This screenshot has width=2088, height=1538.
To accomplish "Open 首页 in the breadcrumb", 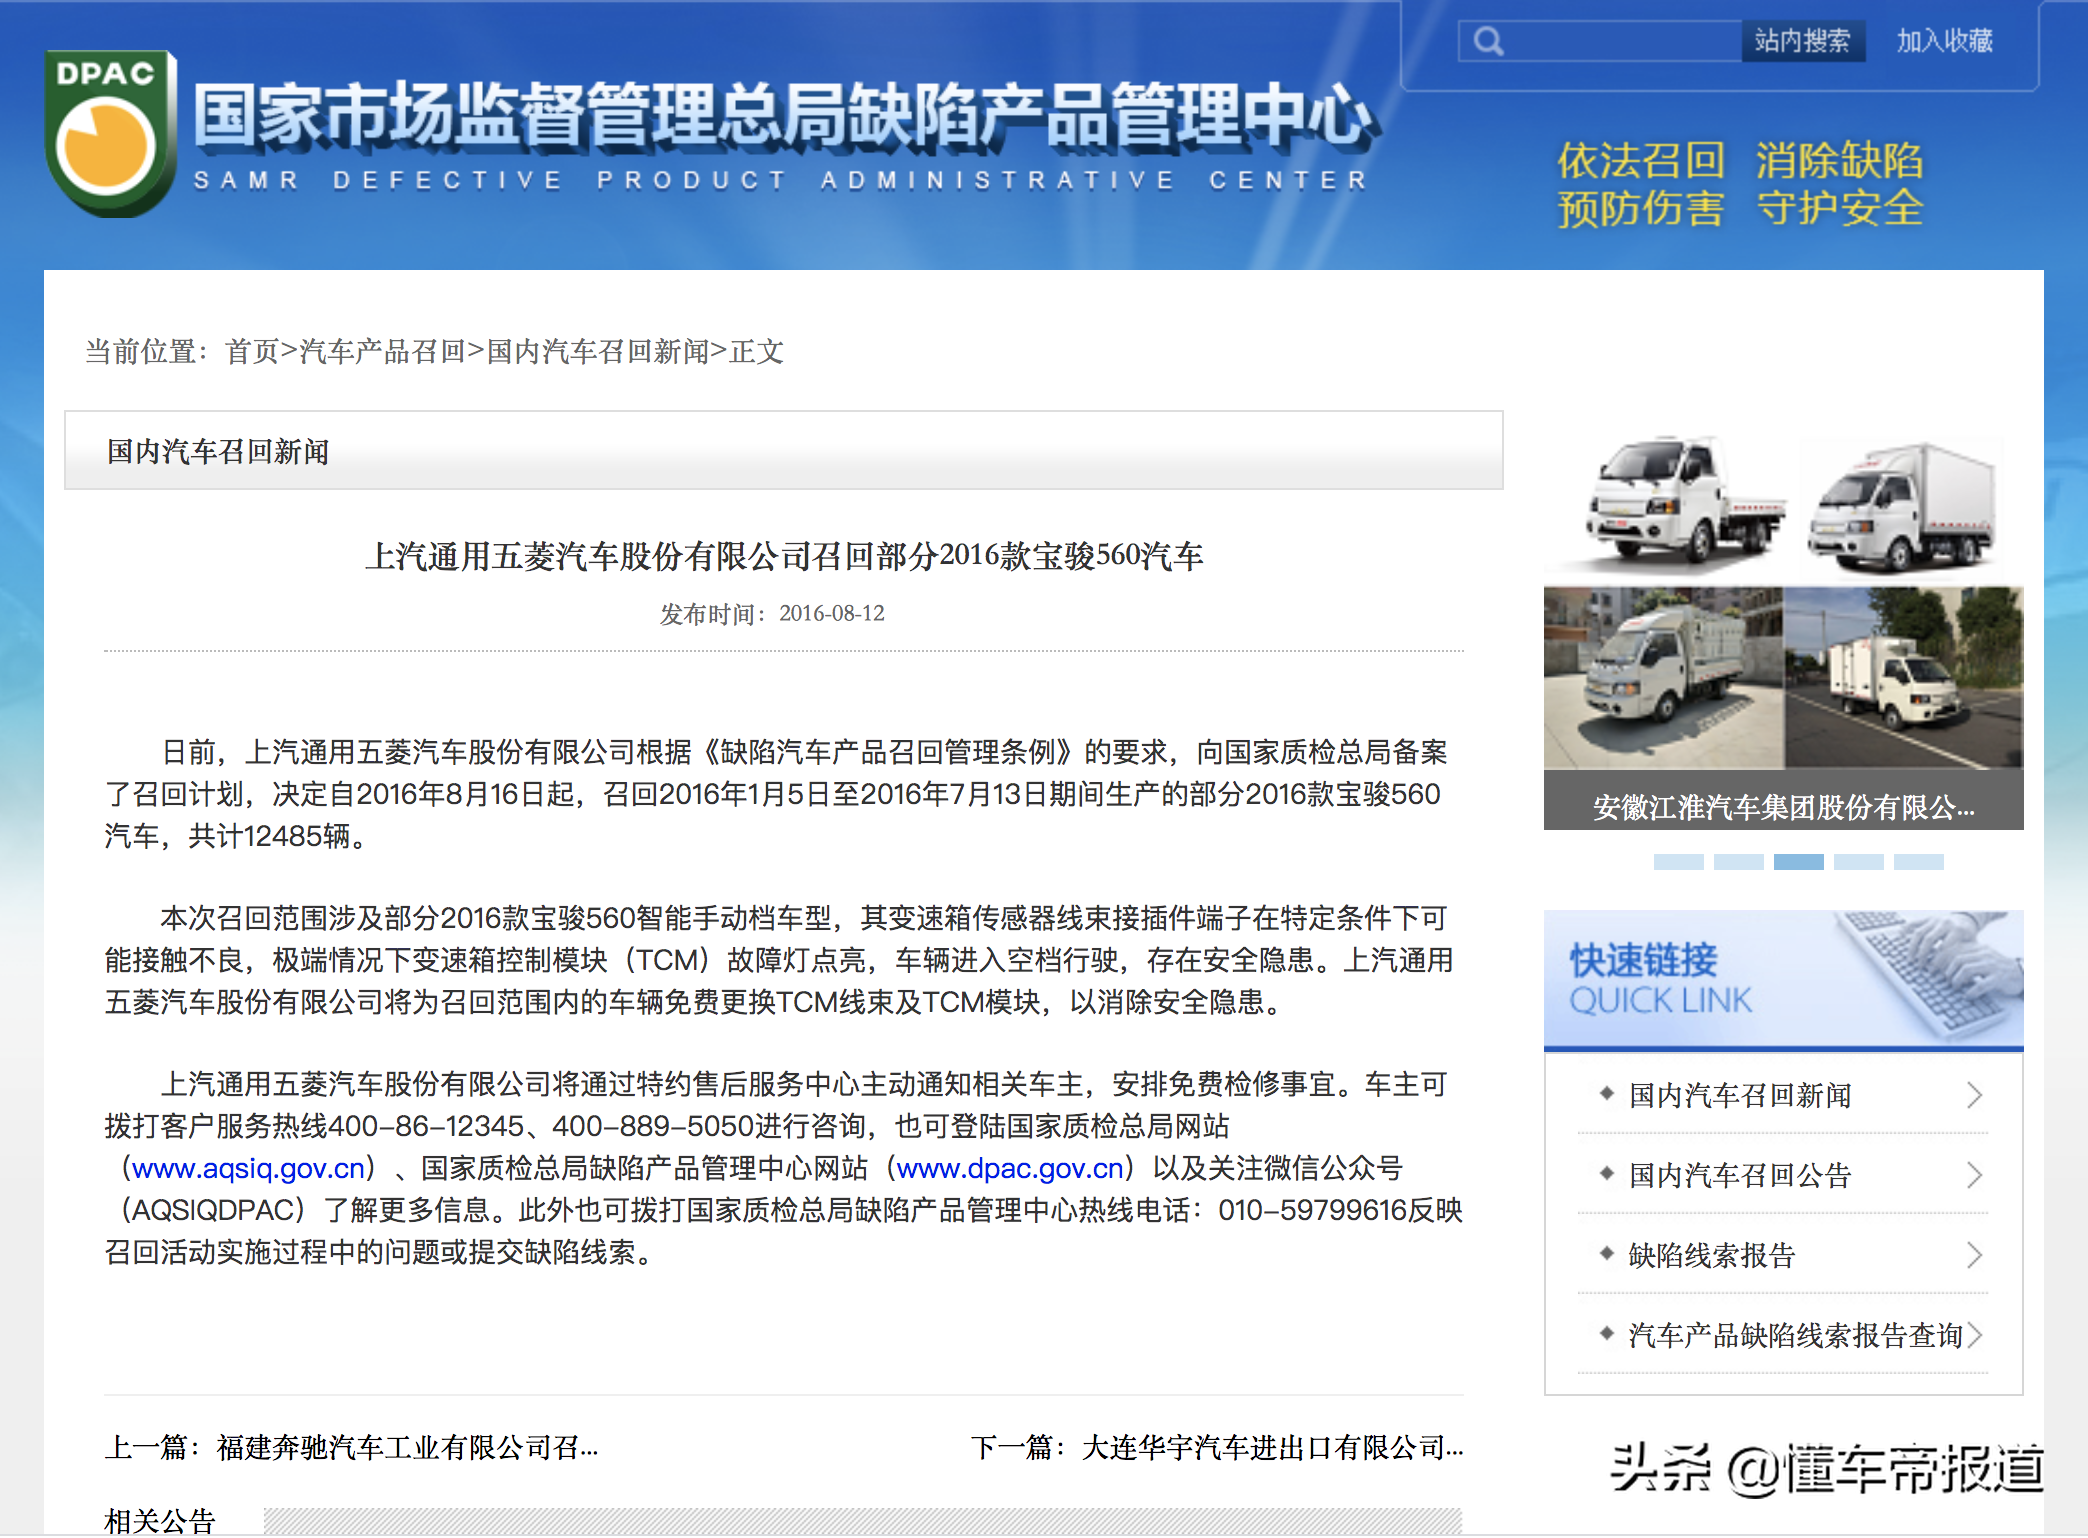I will [x=252, y=351].
